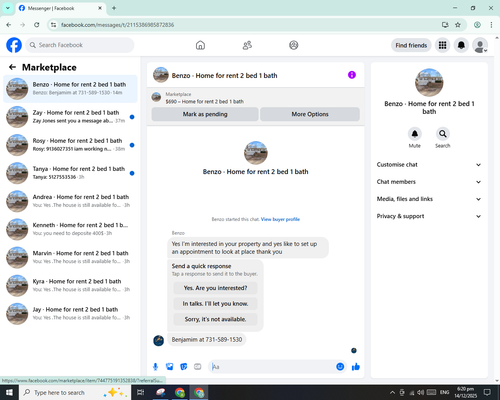Open the account profile avatar menu

tap(480, 45)
